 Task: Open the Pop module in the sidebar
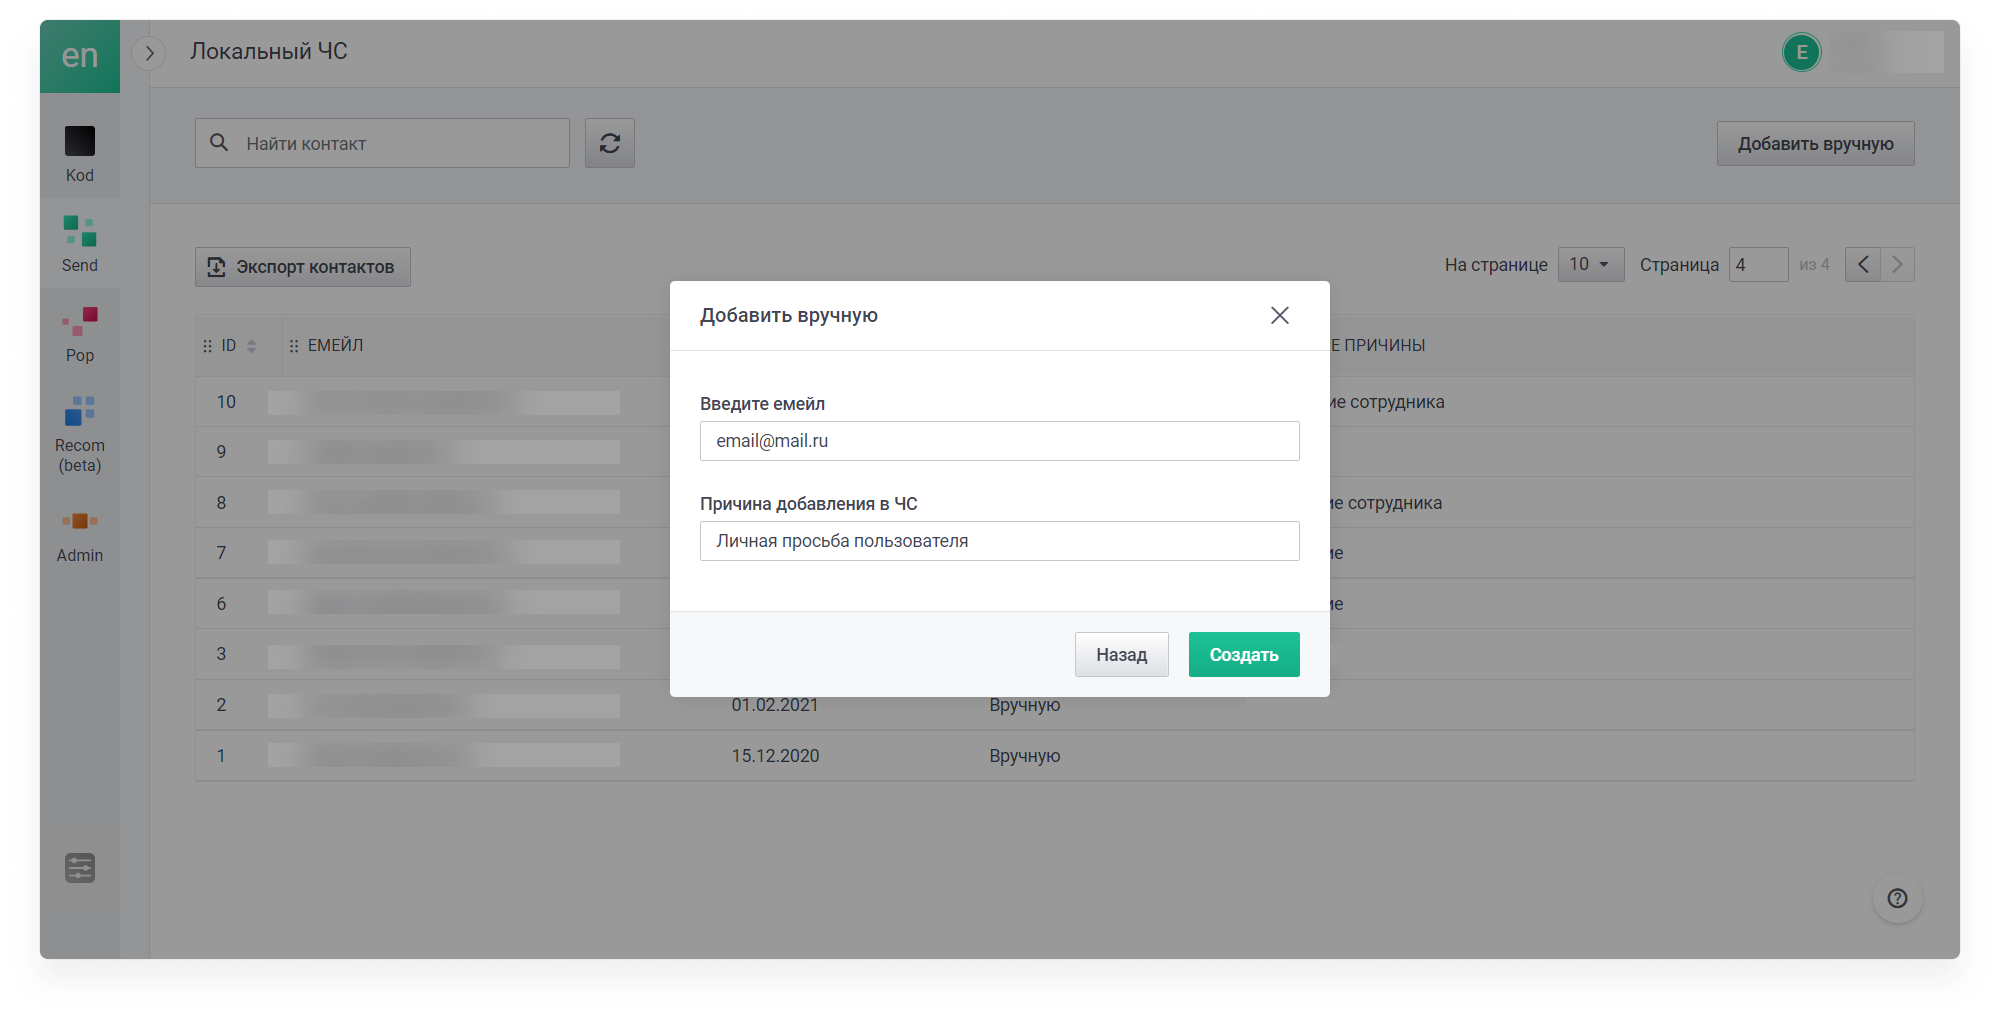pyautogui.click(x=80, y=335)
